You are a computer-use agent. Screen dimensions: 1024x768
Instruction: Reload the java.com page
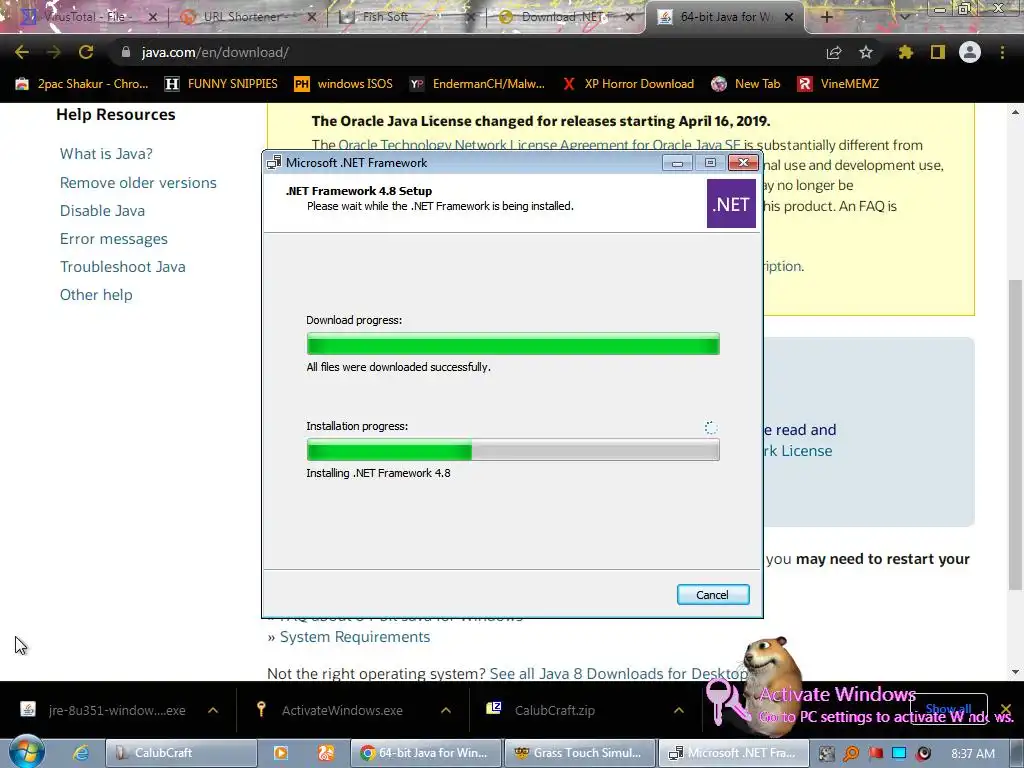tap(86, 52)
